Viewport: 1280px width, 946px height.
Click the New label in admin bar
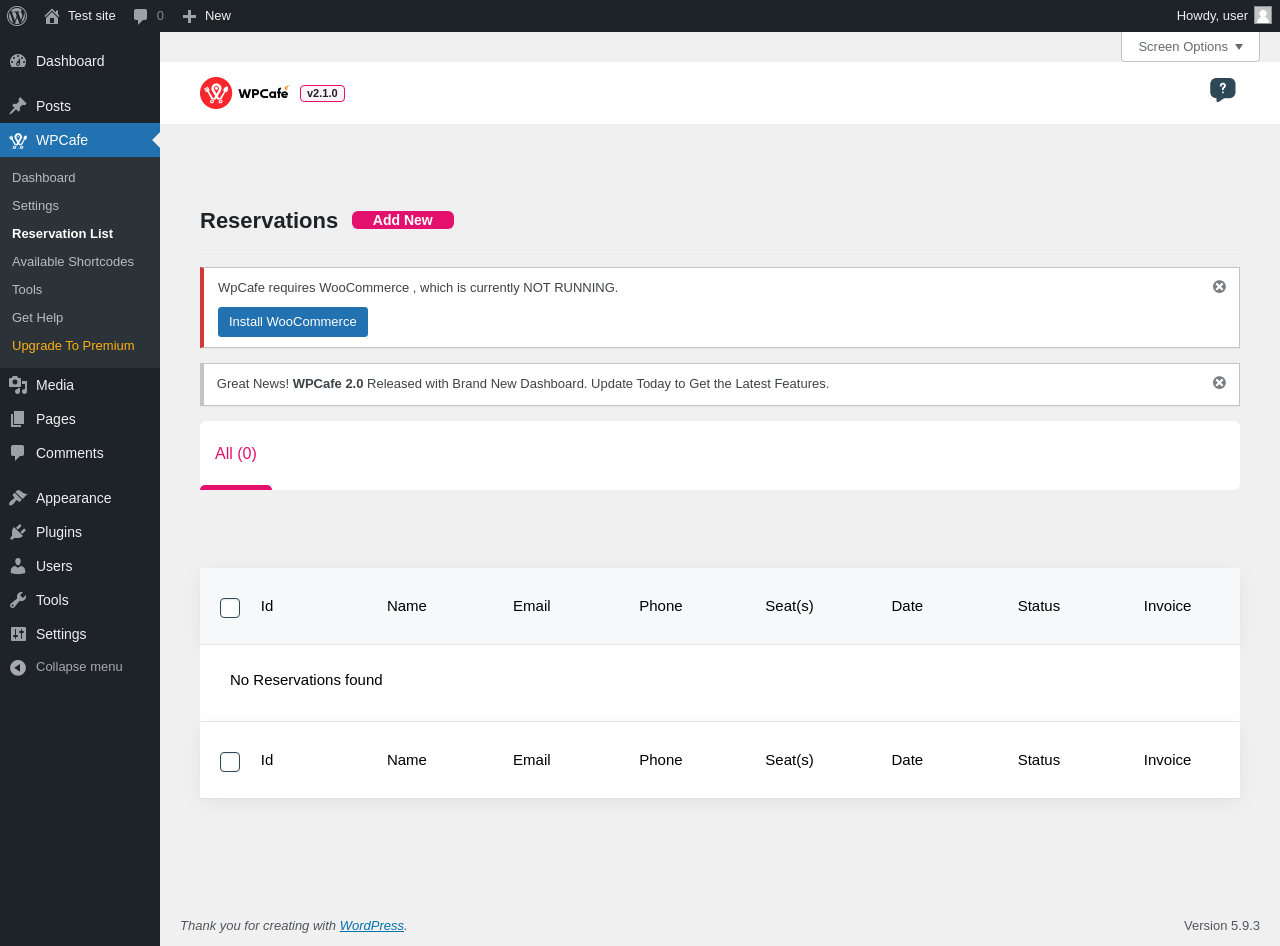coord(218,16)
